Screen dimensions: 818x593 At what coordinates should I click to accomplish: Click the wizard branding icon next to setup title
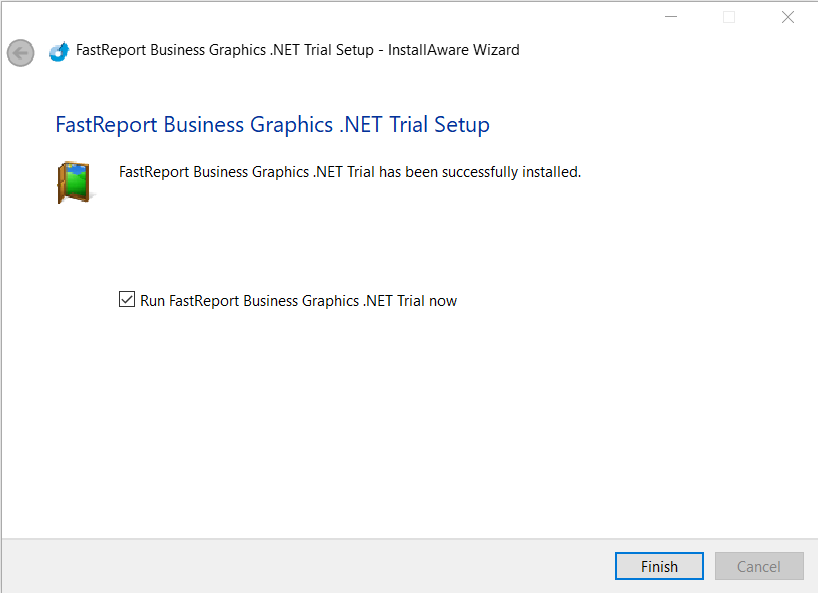(x=57, y=49)
